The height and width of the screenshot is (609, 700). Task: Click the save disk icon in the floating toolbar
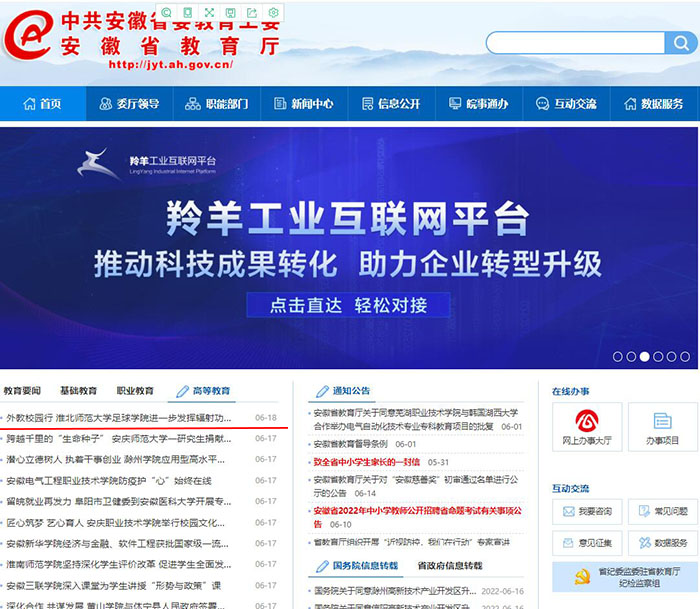click(231, 13)
